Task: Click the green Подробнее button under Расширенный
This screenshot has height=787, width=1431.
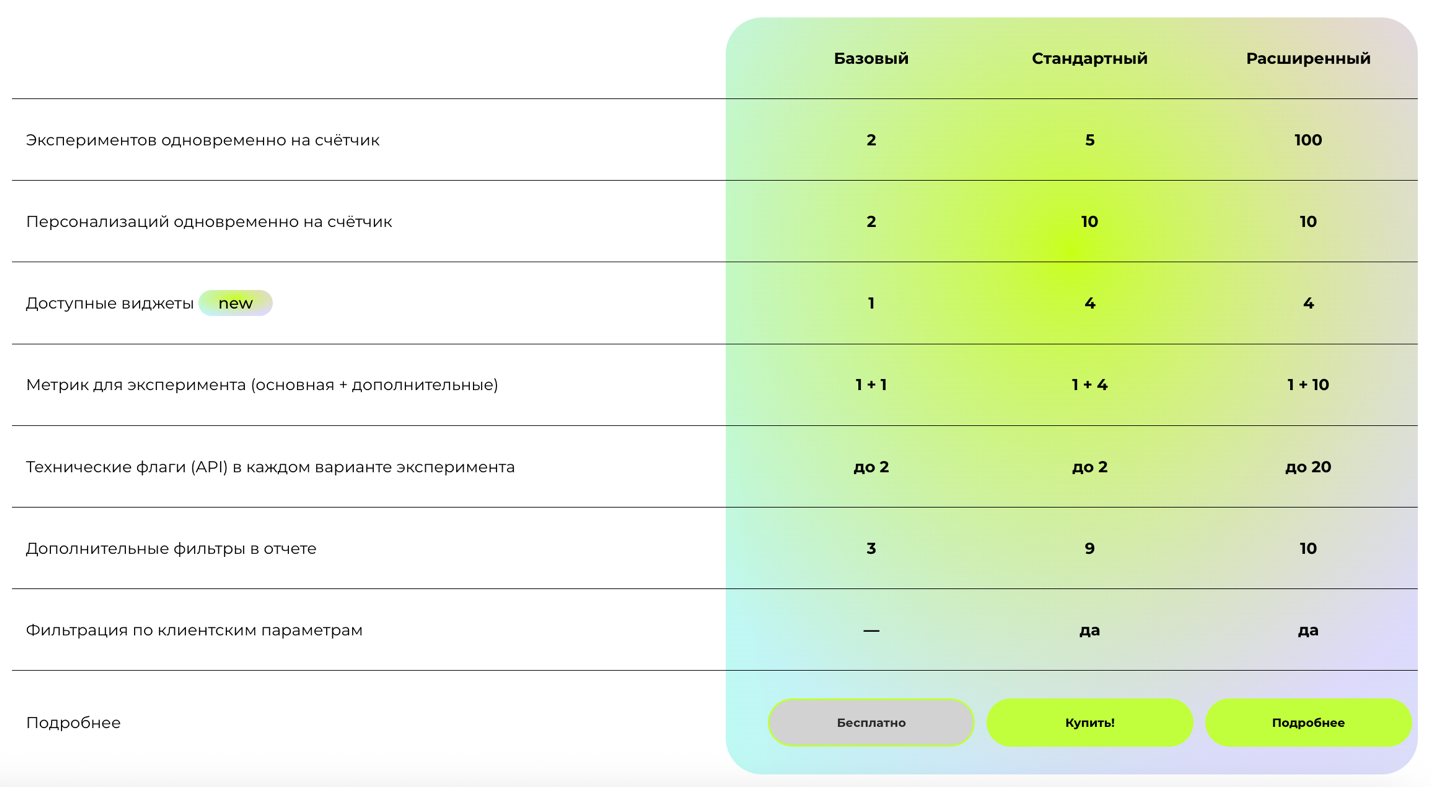Action: tap(1307, 723)
